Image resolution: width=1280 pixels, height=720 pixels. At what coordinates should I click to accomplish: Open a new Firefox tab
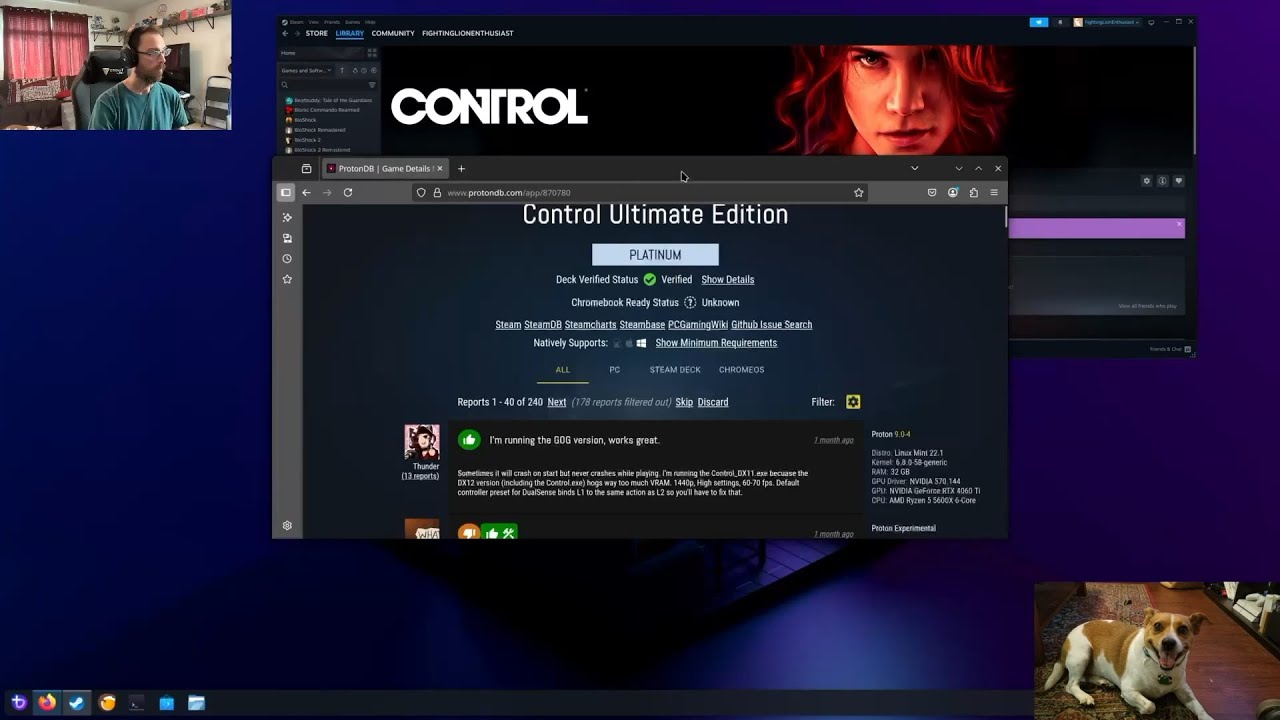pyautogui.click(x=461, y=168)
